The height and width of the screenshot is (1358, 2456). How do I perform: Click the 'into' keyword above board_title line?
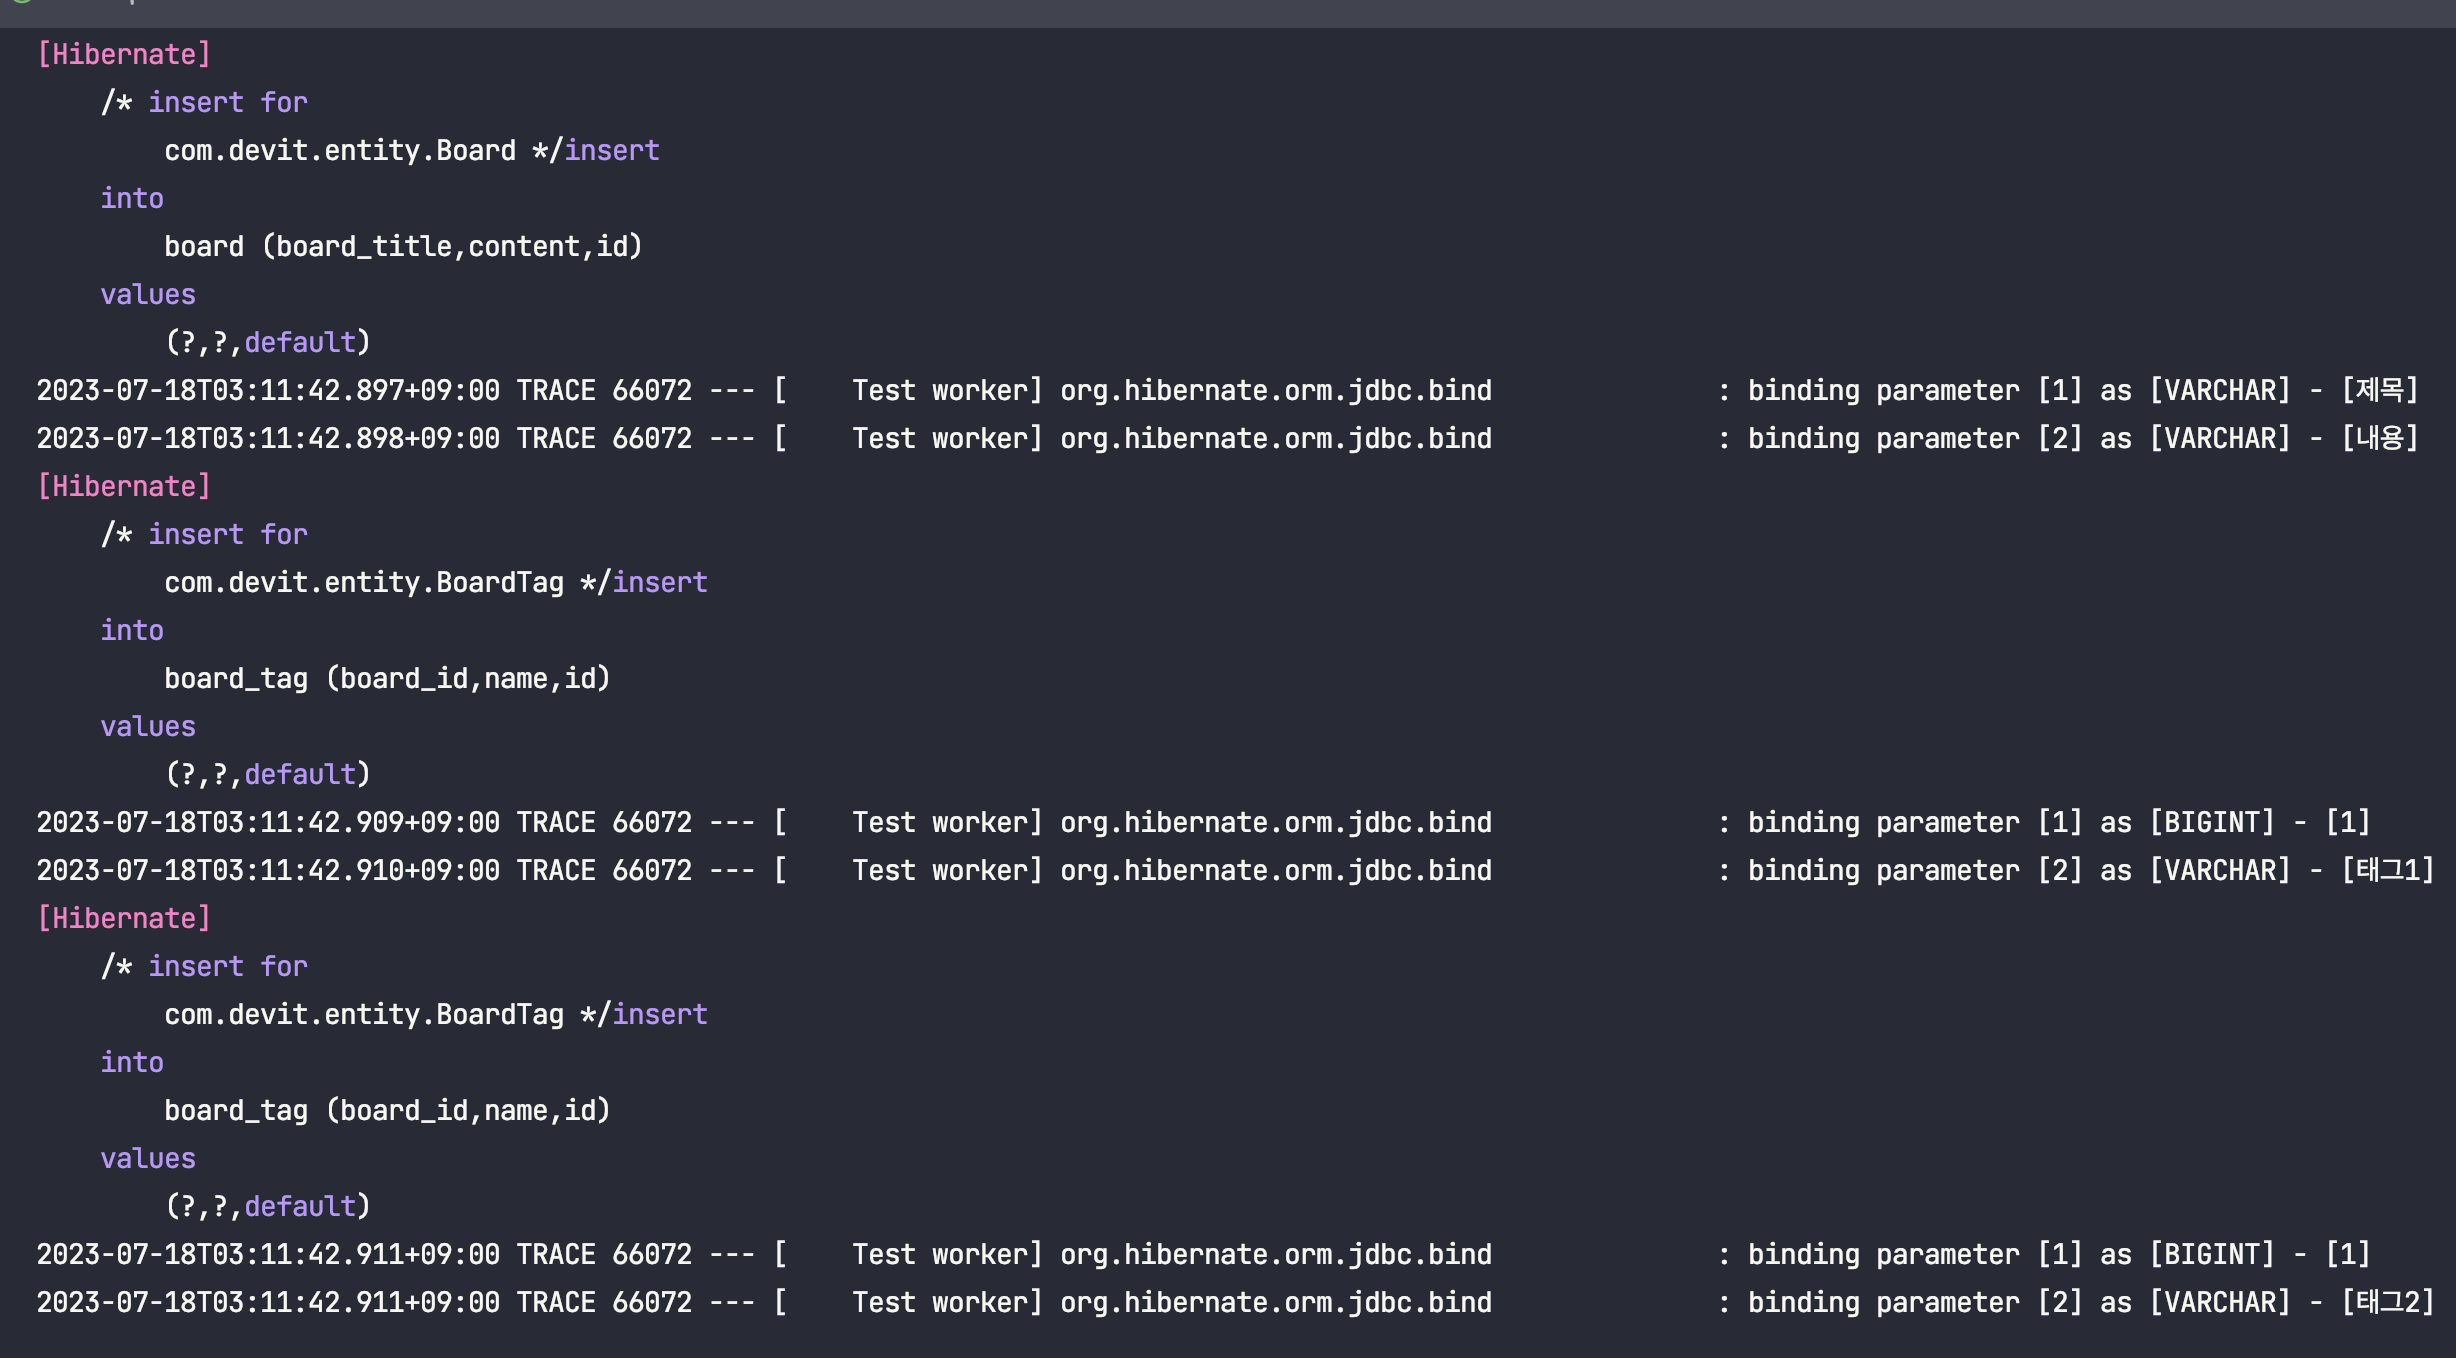132,198
